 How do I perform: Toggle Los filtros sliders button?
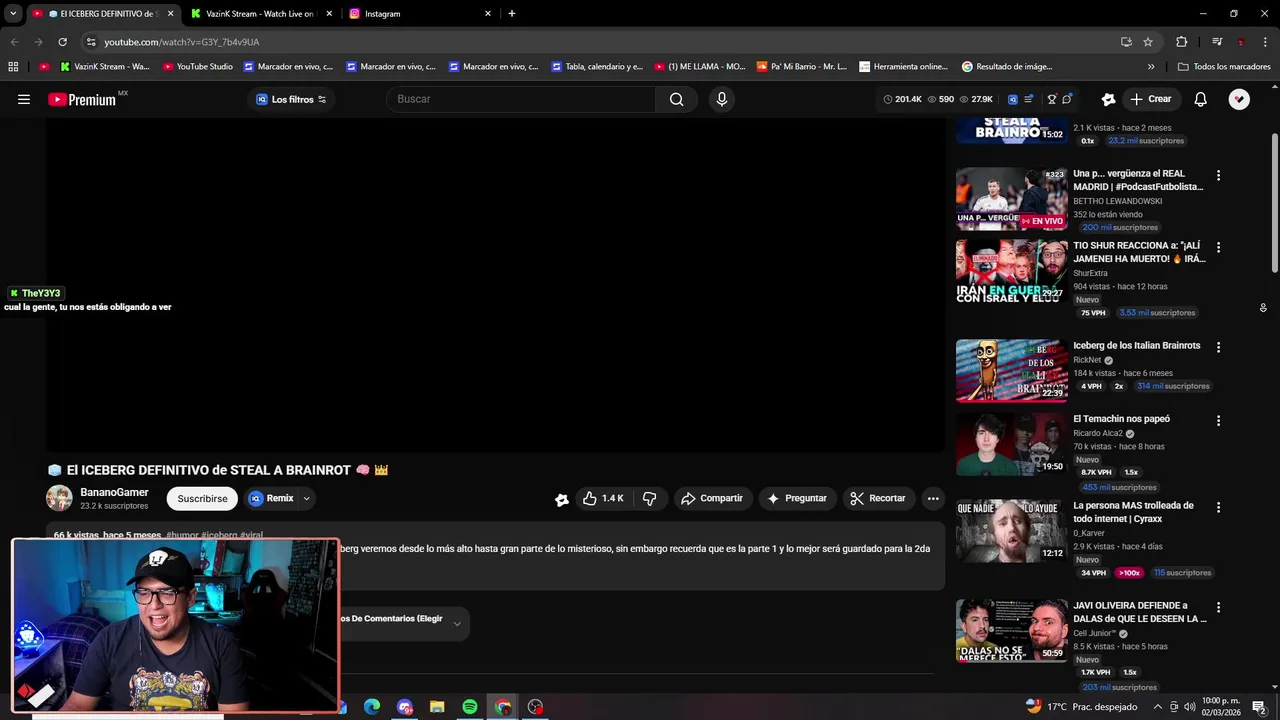(x=322, y=99)
